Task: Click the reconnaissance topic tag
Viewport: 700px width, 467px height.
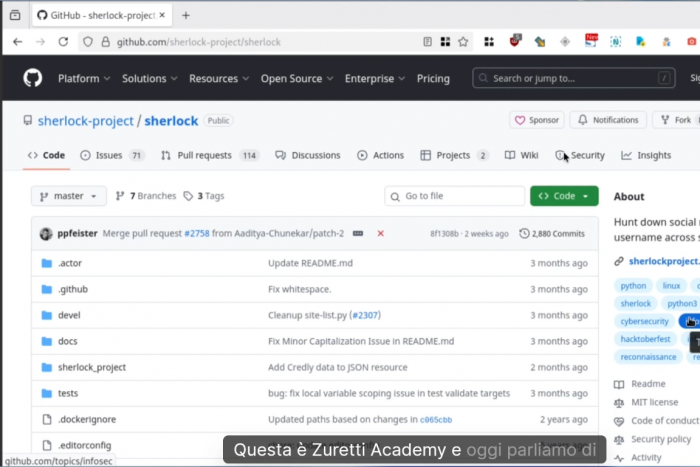Action: tap(648, 357)
